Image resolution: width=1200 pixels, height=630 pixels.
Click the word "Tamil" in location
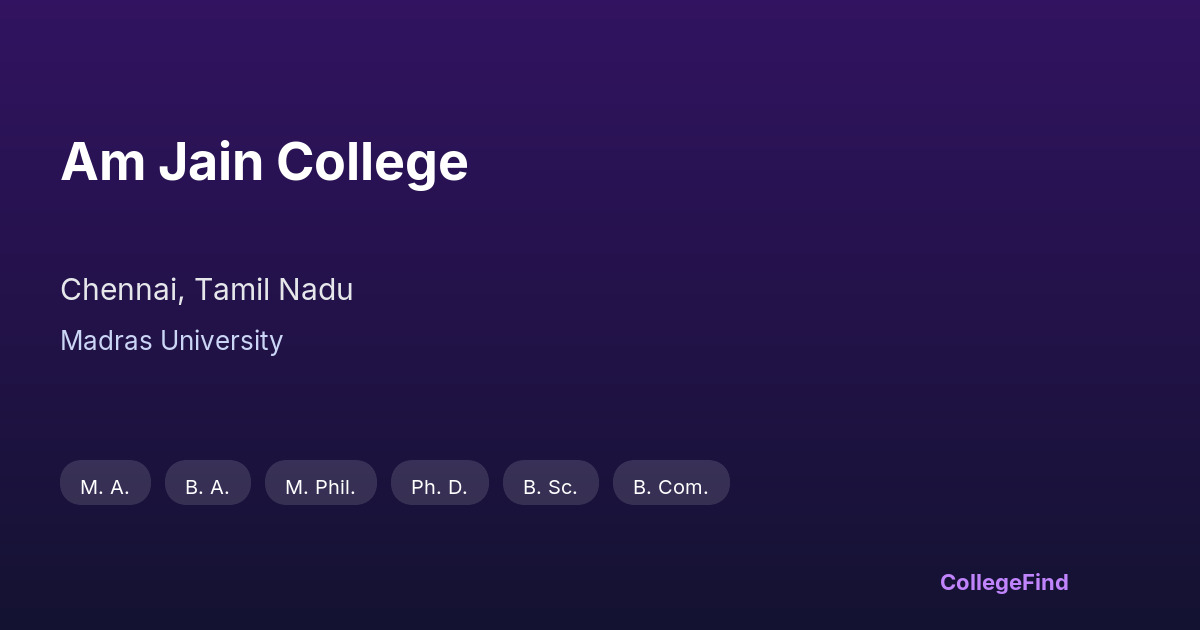231,290
